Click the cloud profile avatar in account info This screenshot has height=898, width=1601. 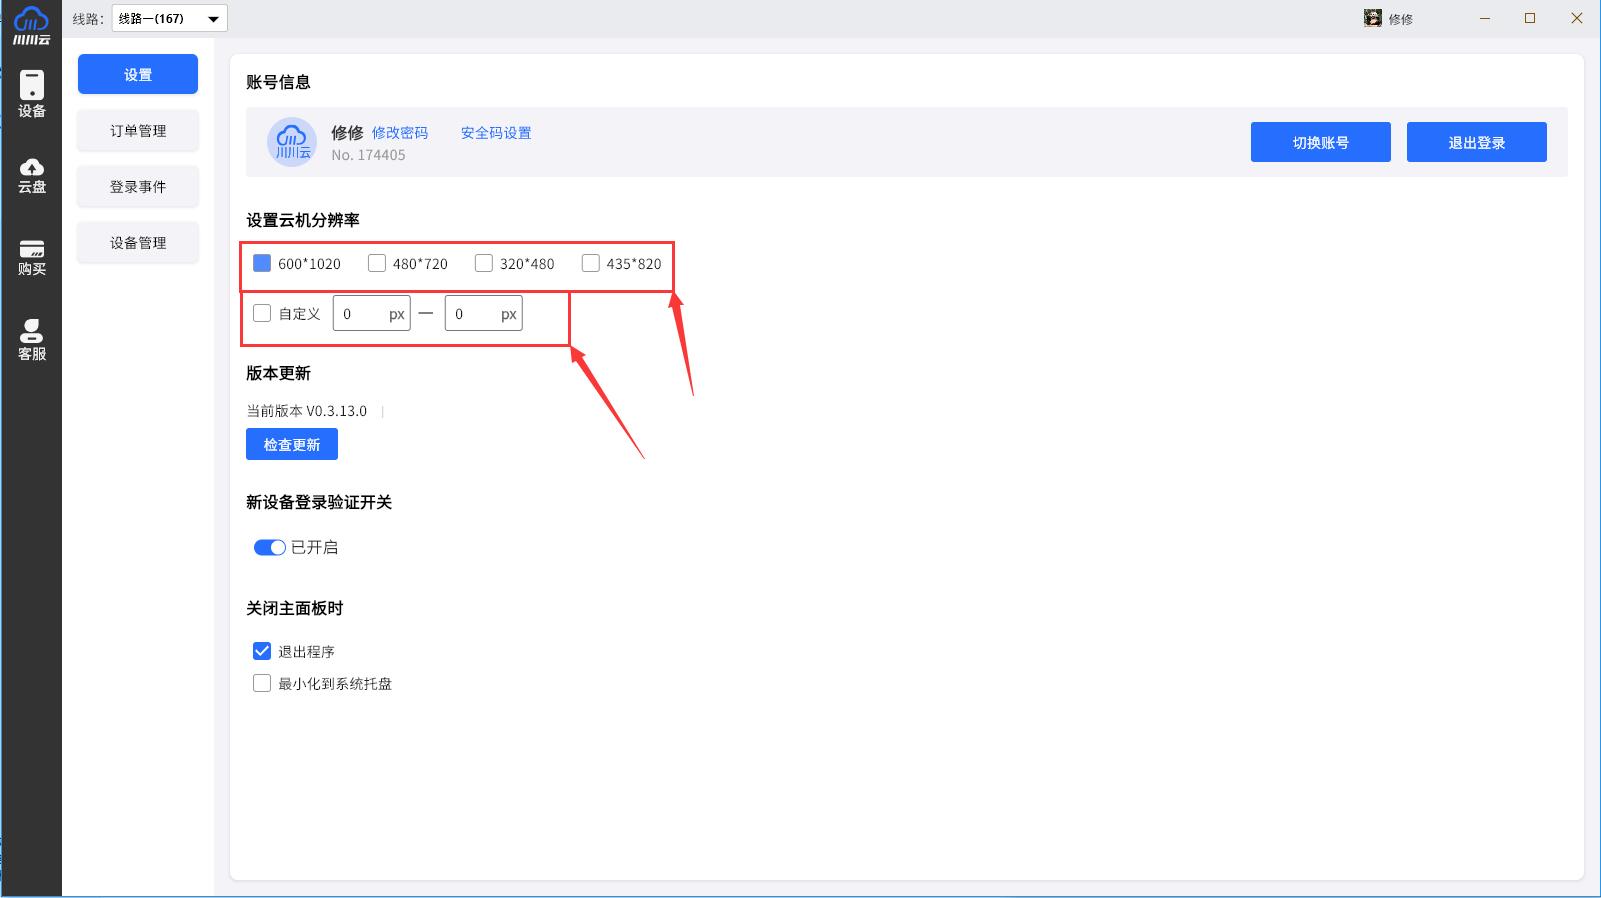point(292,142)
